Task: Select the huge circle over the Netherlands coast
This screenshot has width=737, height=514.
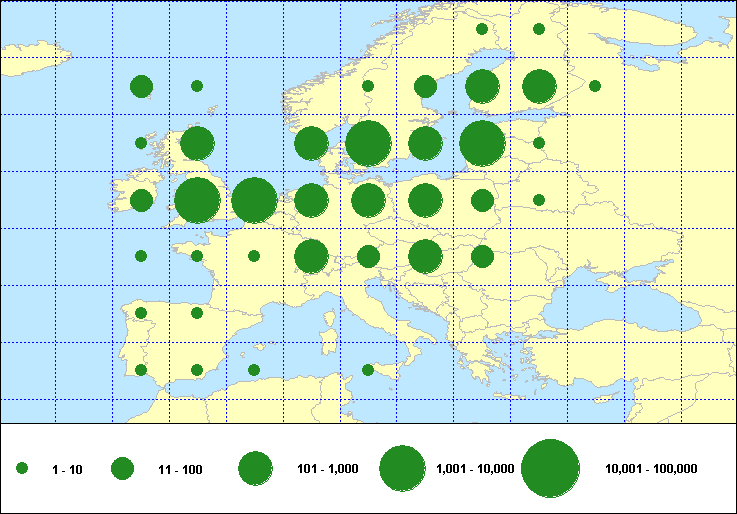Action: coord(254,200)
